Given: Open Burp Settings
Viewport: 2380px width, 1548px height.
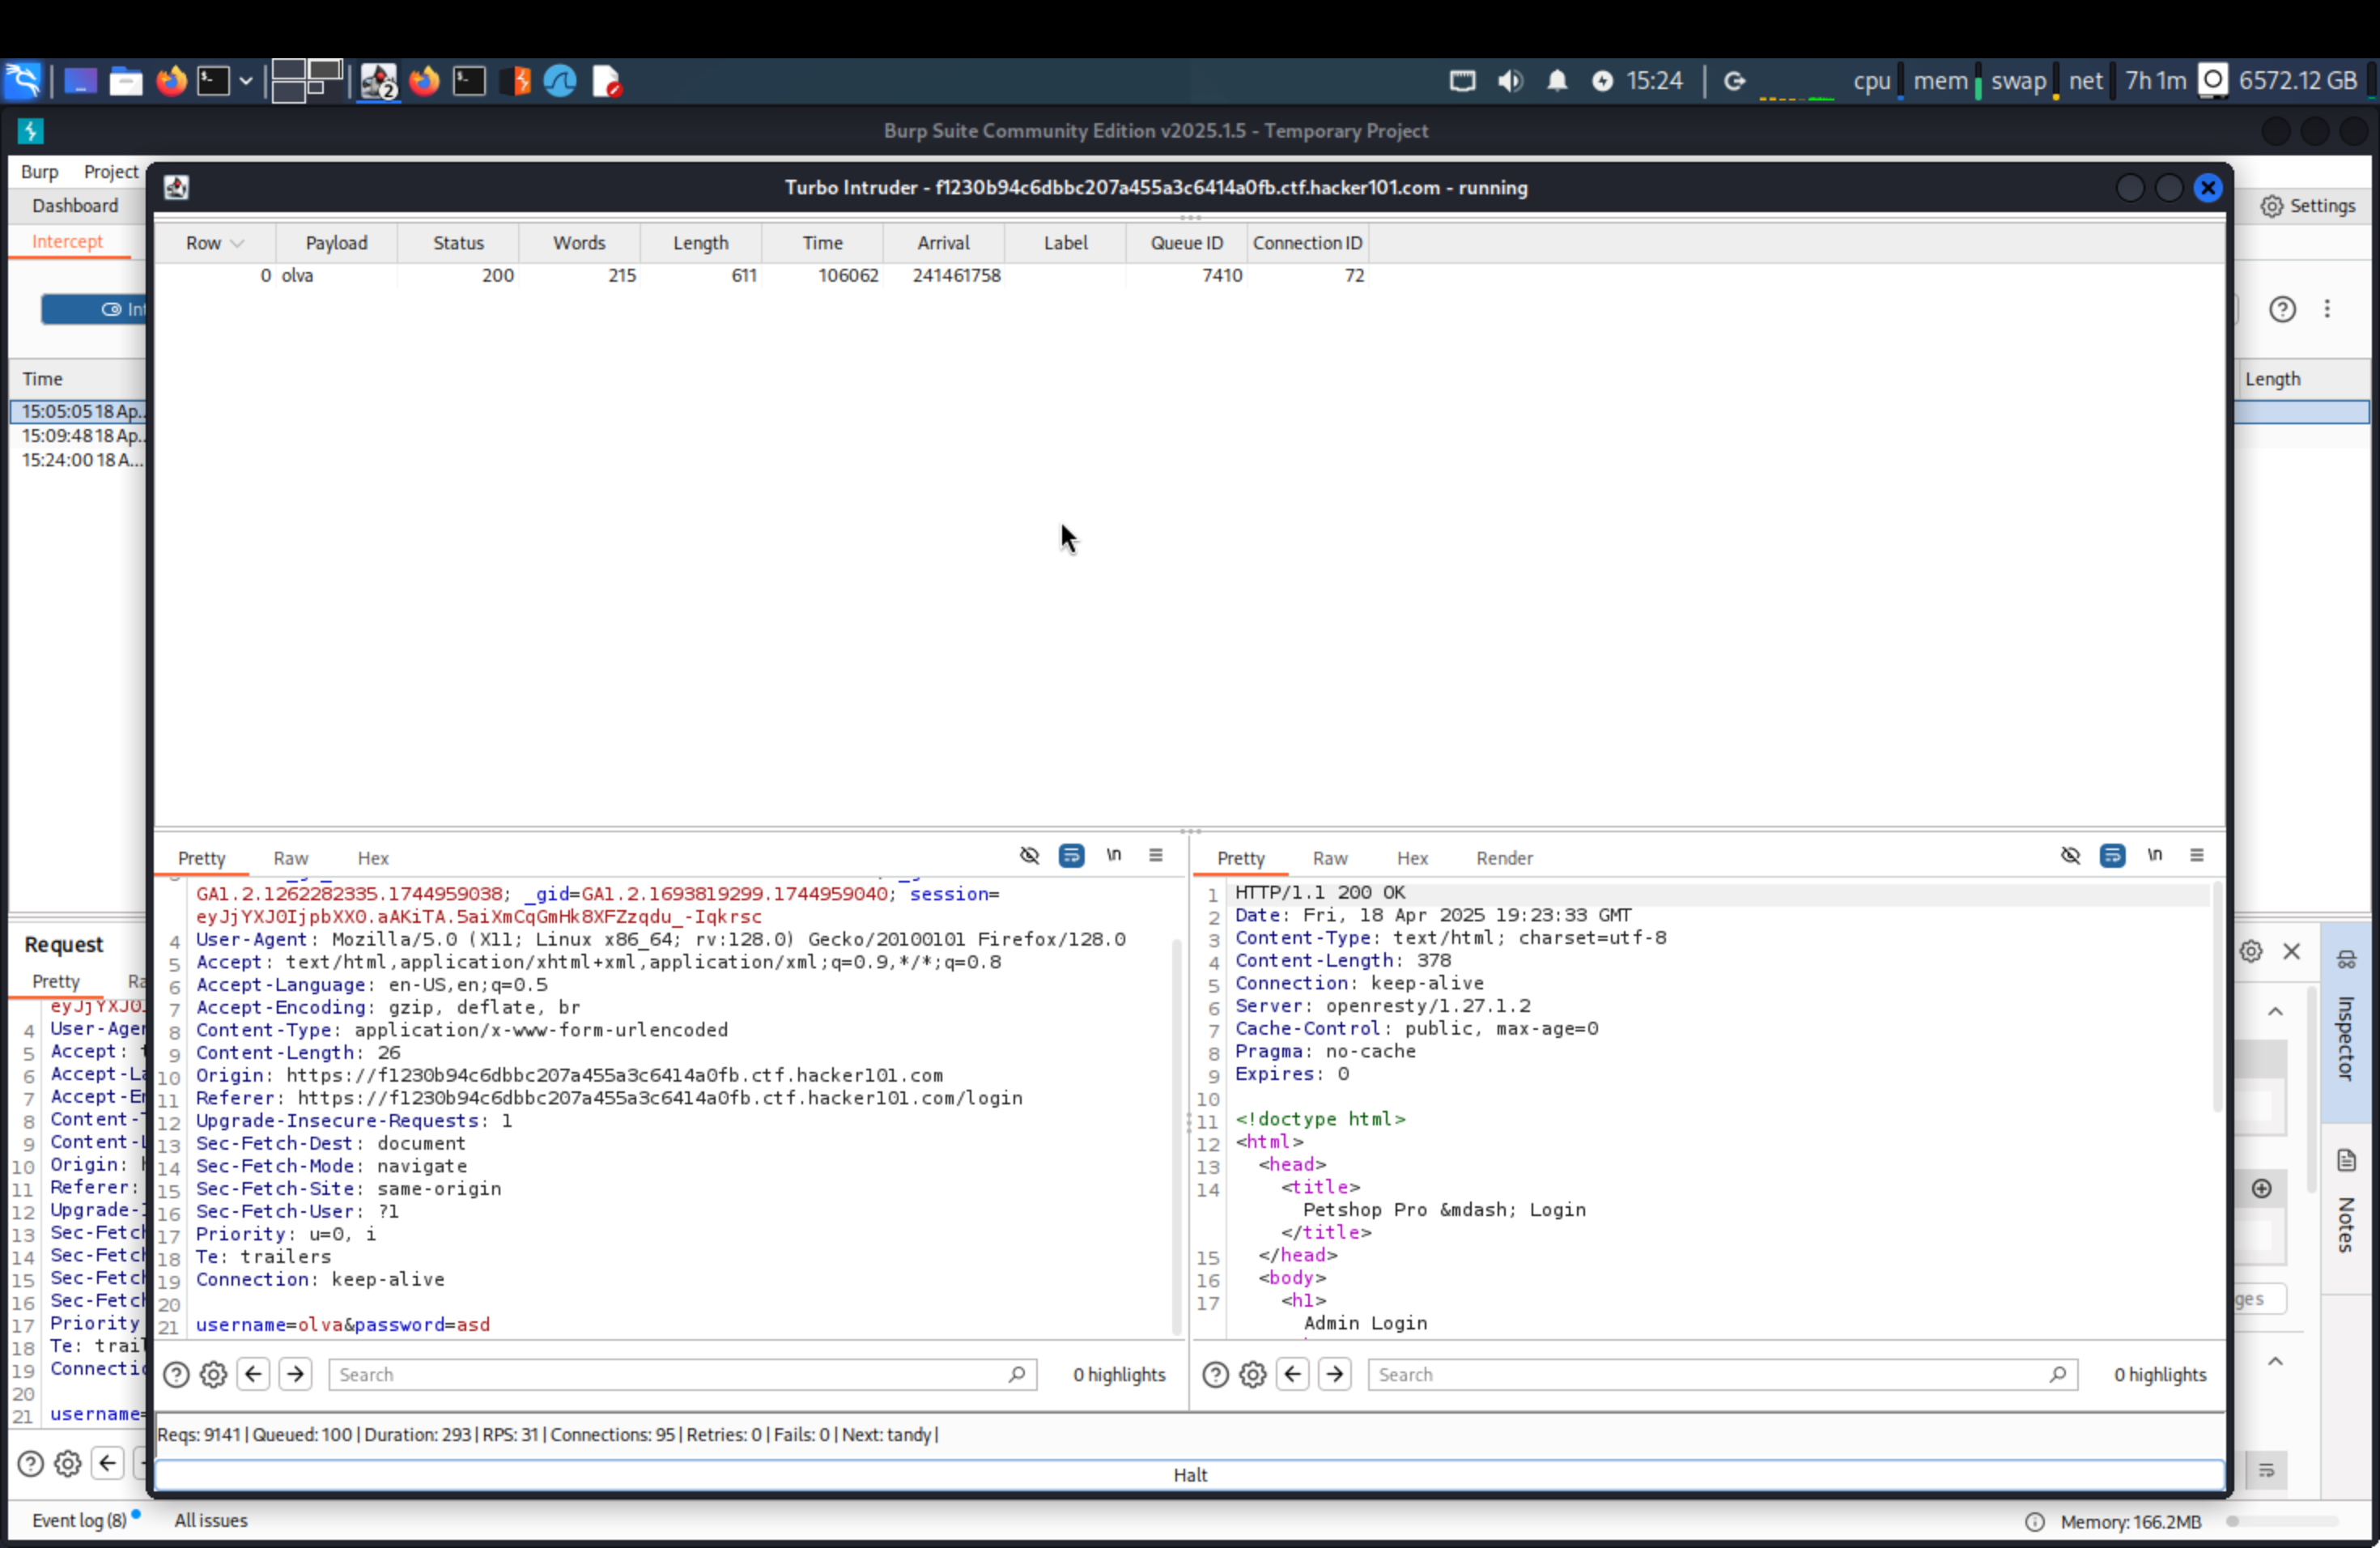Looking at the screenshot, I should pos(2307,206).
